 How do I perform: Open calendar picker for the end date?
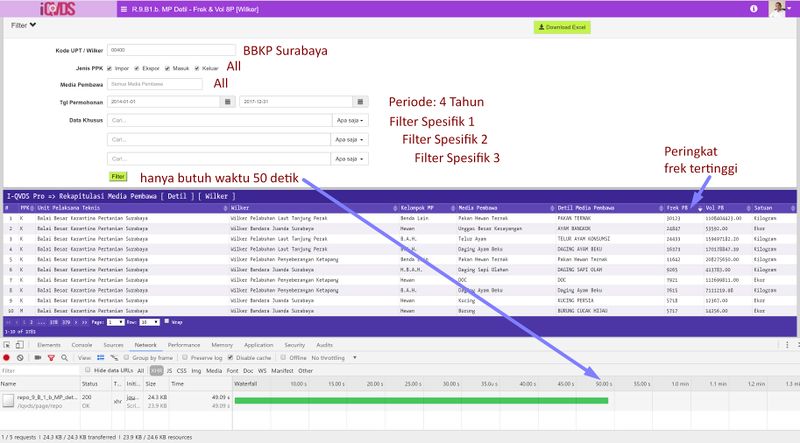click(360, 102)
